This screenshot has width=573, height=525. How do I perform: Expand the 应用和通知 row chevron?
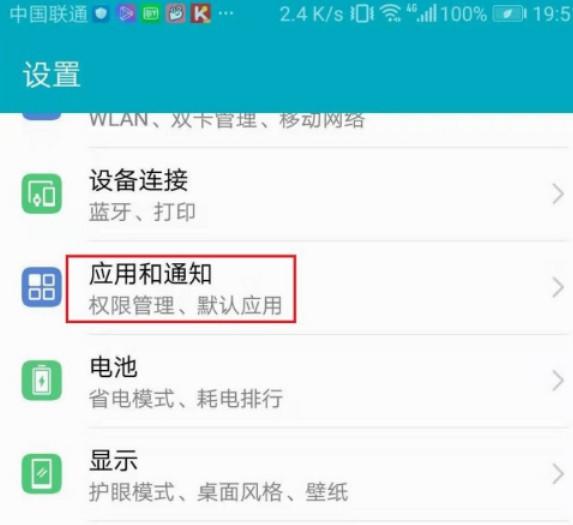point(558,288)
